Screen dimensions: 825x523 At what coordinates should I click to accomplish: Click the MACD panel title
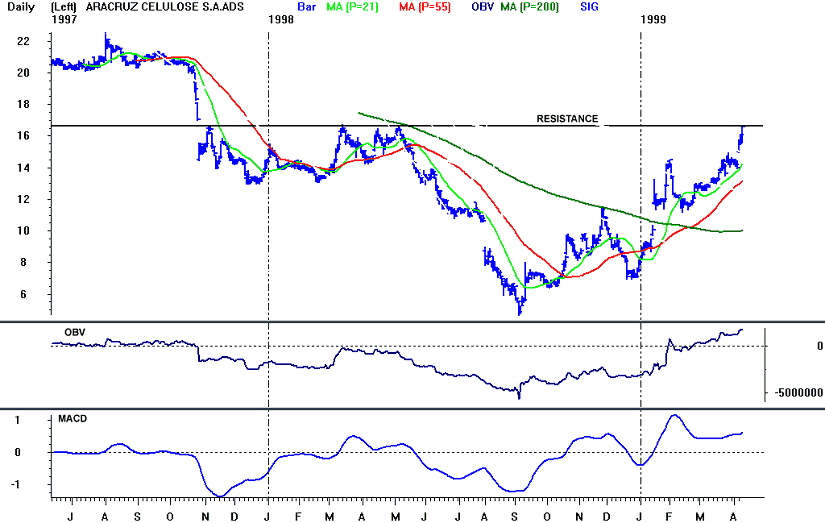(x=73, y=419)
